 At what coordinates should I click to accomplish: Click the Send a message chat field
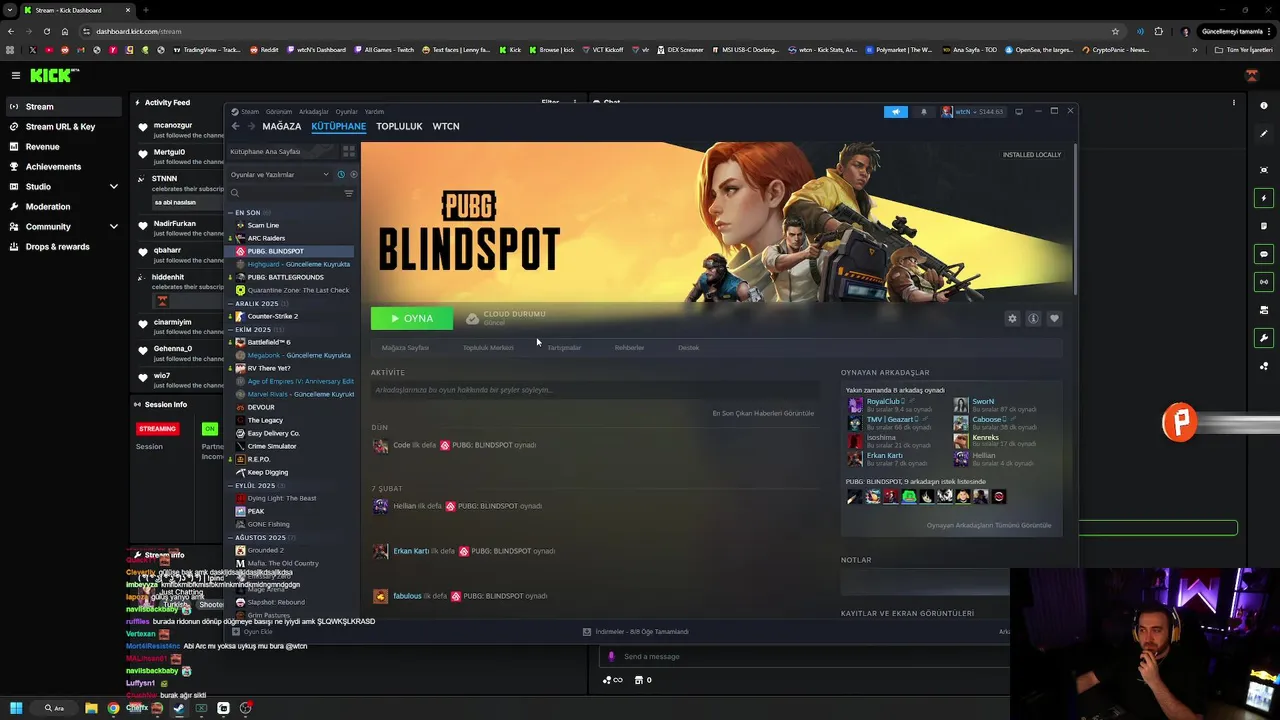click(x=805, y=656)
